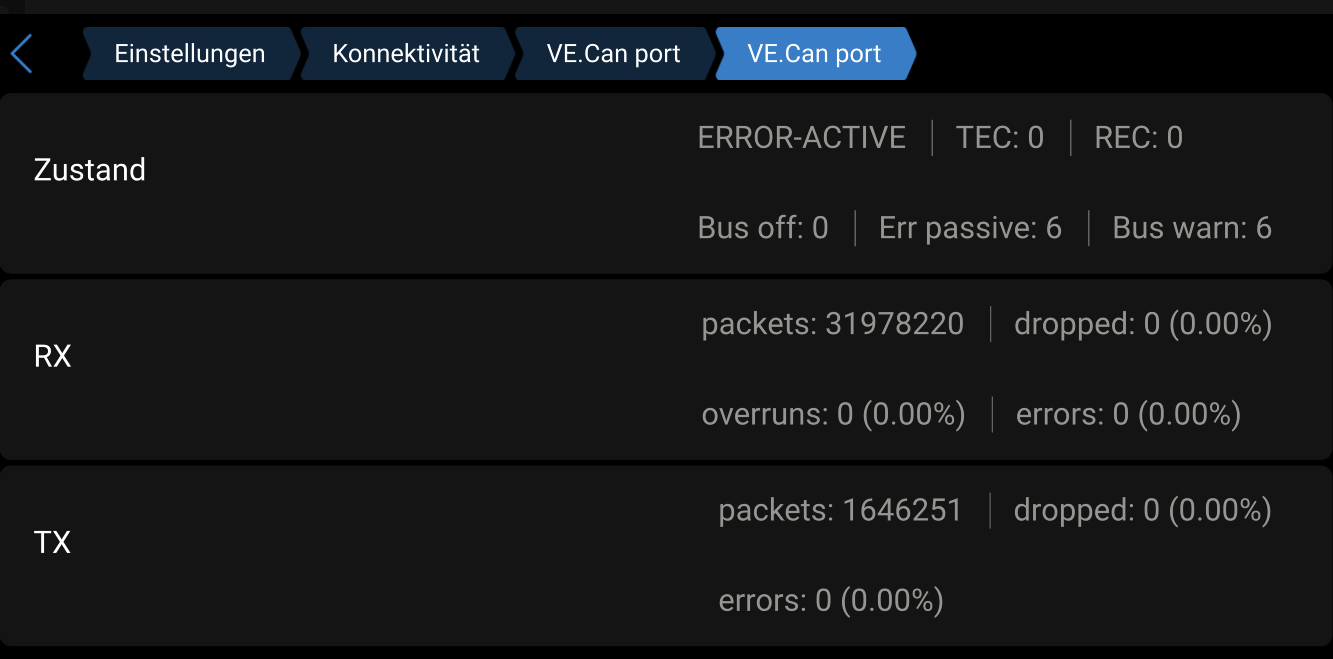Click the TX row label
The width and height of the screenshot is (1333, 659).
52,543
